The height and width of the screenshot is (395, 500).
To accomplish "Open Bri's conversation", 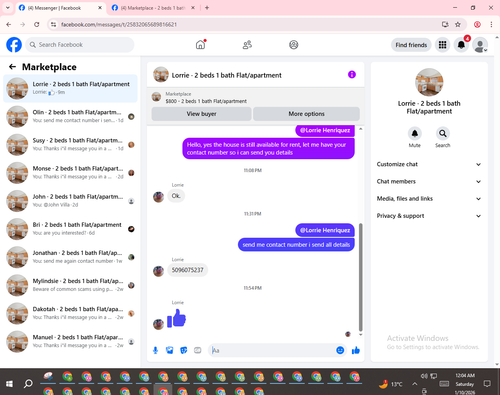I will [x=70, y=229].
